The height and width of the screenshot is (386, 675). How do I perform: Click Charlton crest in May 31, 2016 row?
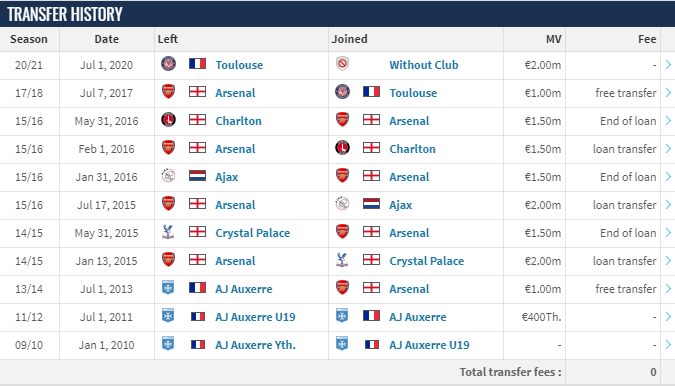(x=168, y=120)
